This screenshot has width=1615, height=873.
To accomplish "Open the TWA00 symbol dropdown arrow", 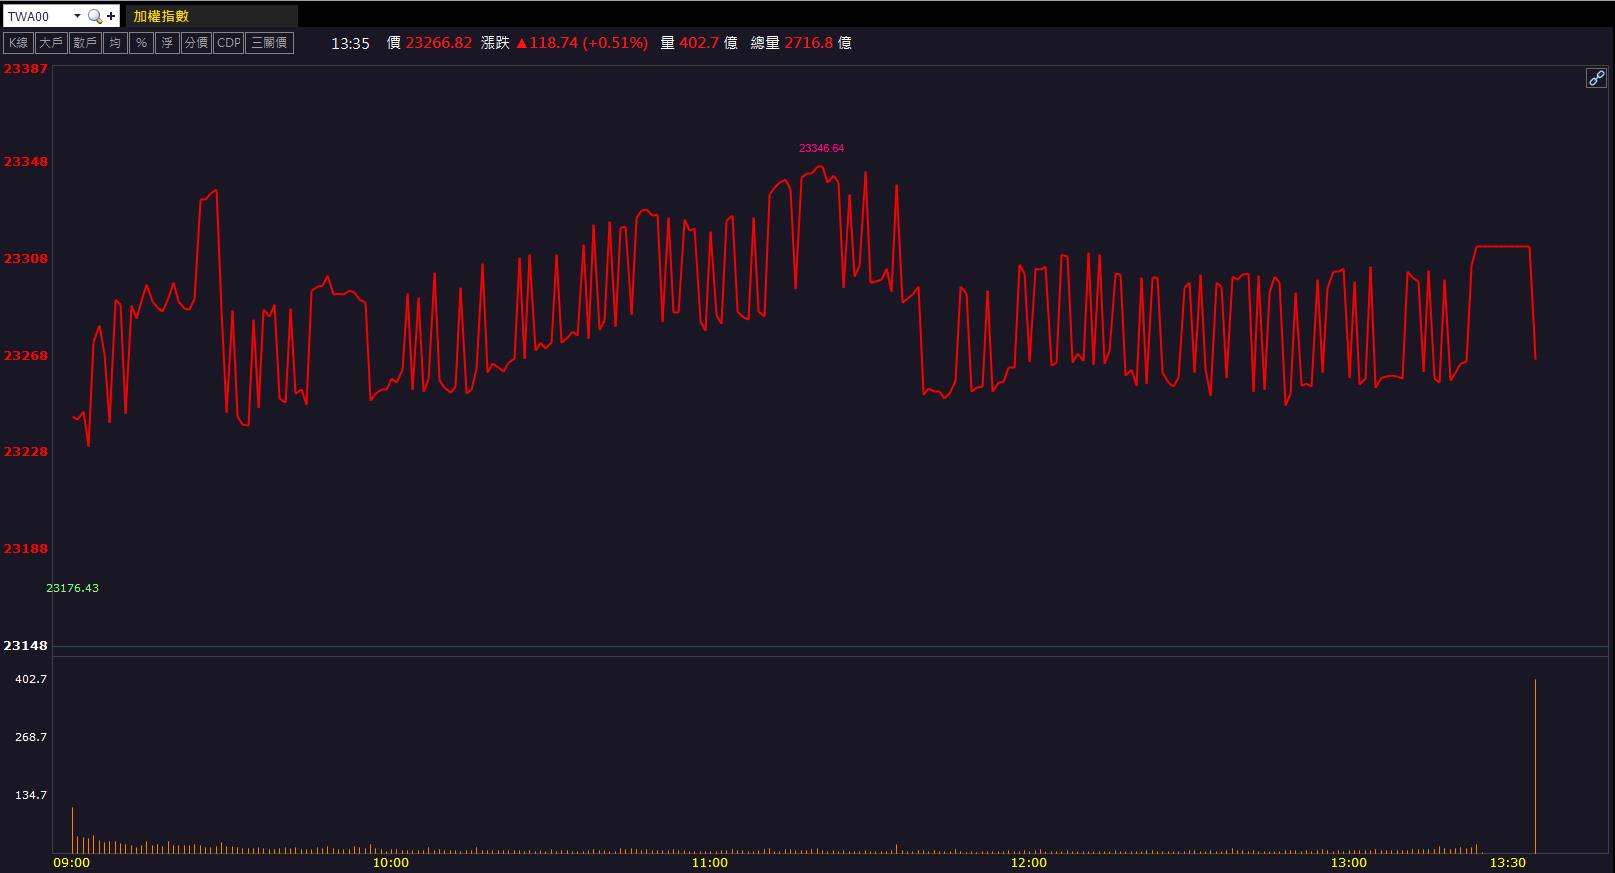I will (x=77, y=16).
